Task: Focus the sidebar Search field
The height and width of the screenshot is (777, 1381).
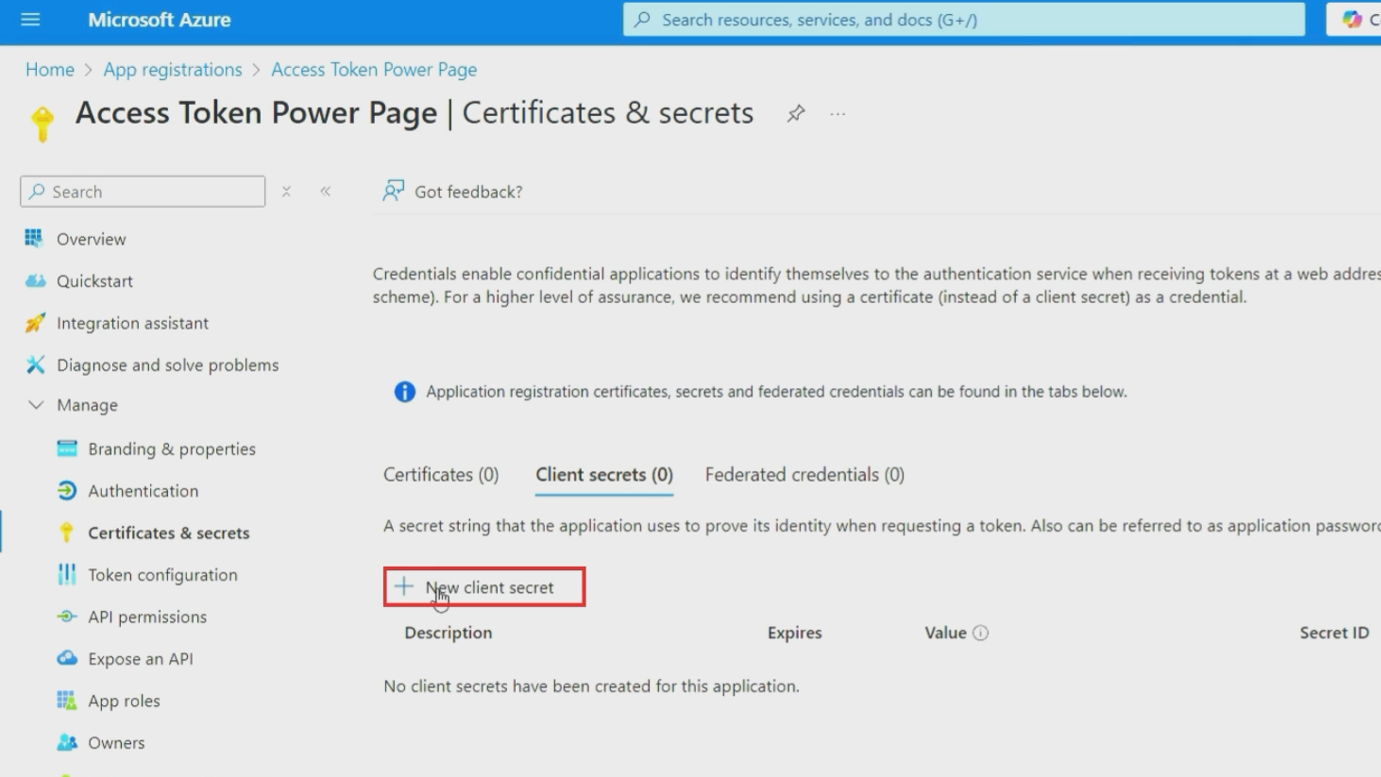Action: [143, 191]
